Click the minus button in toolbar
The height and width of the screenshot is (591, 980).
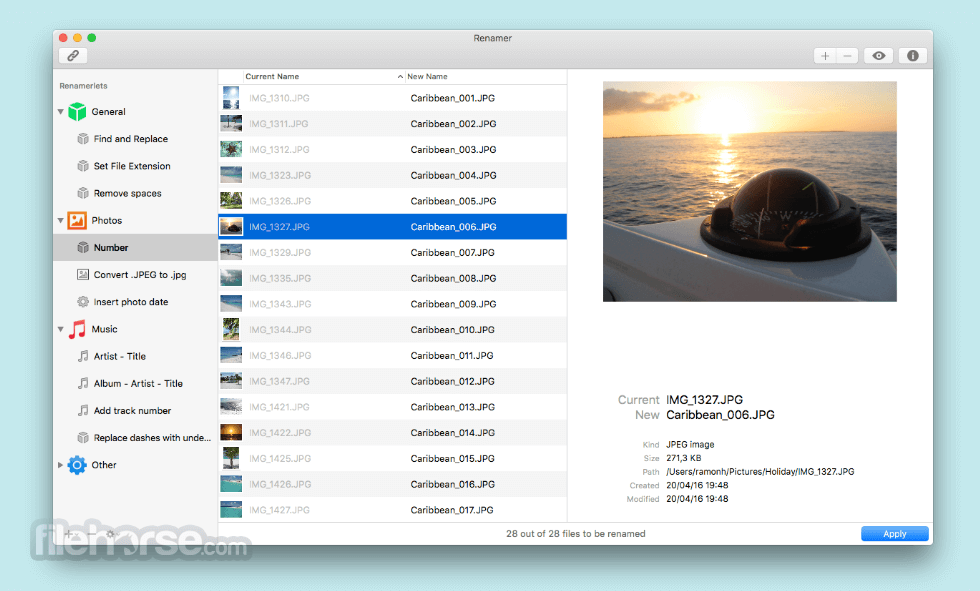848,56
